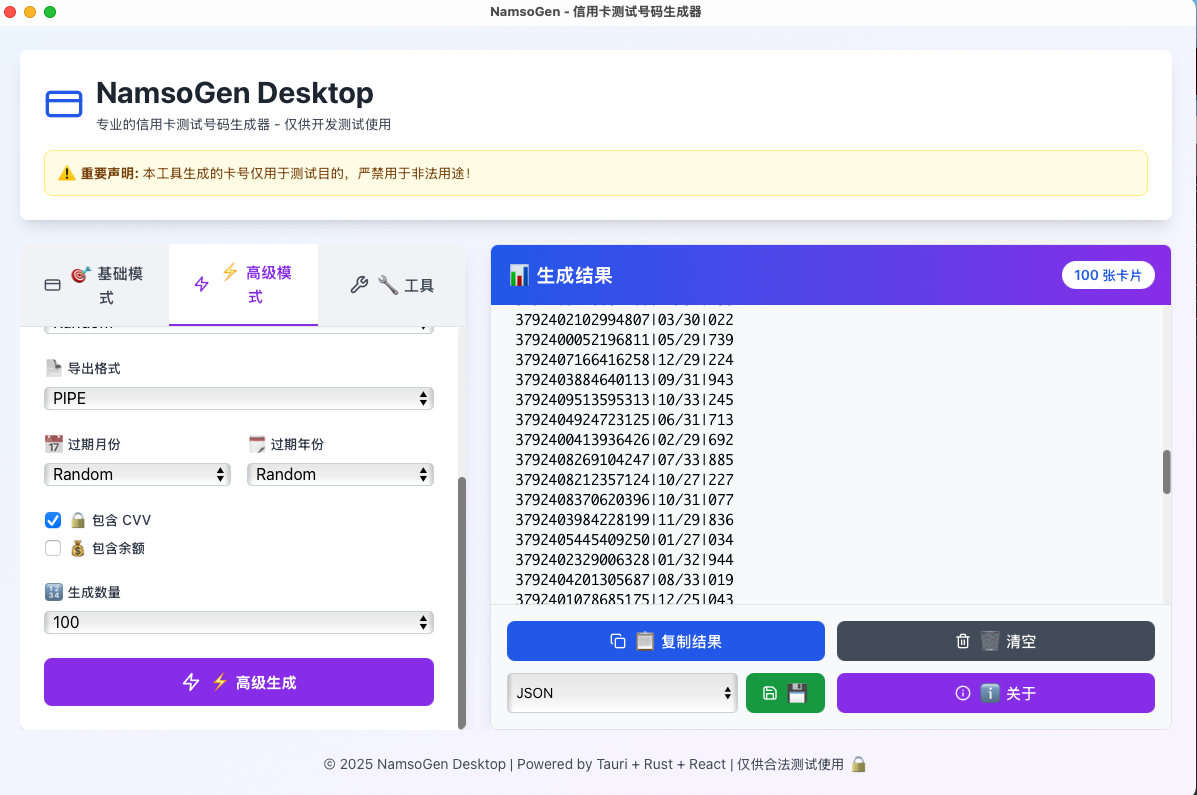The image size is (1197, 795).
Task: Click the info icon on the 关于 button
Action: [x=963, y=693]
